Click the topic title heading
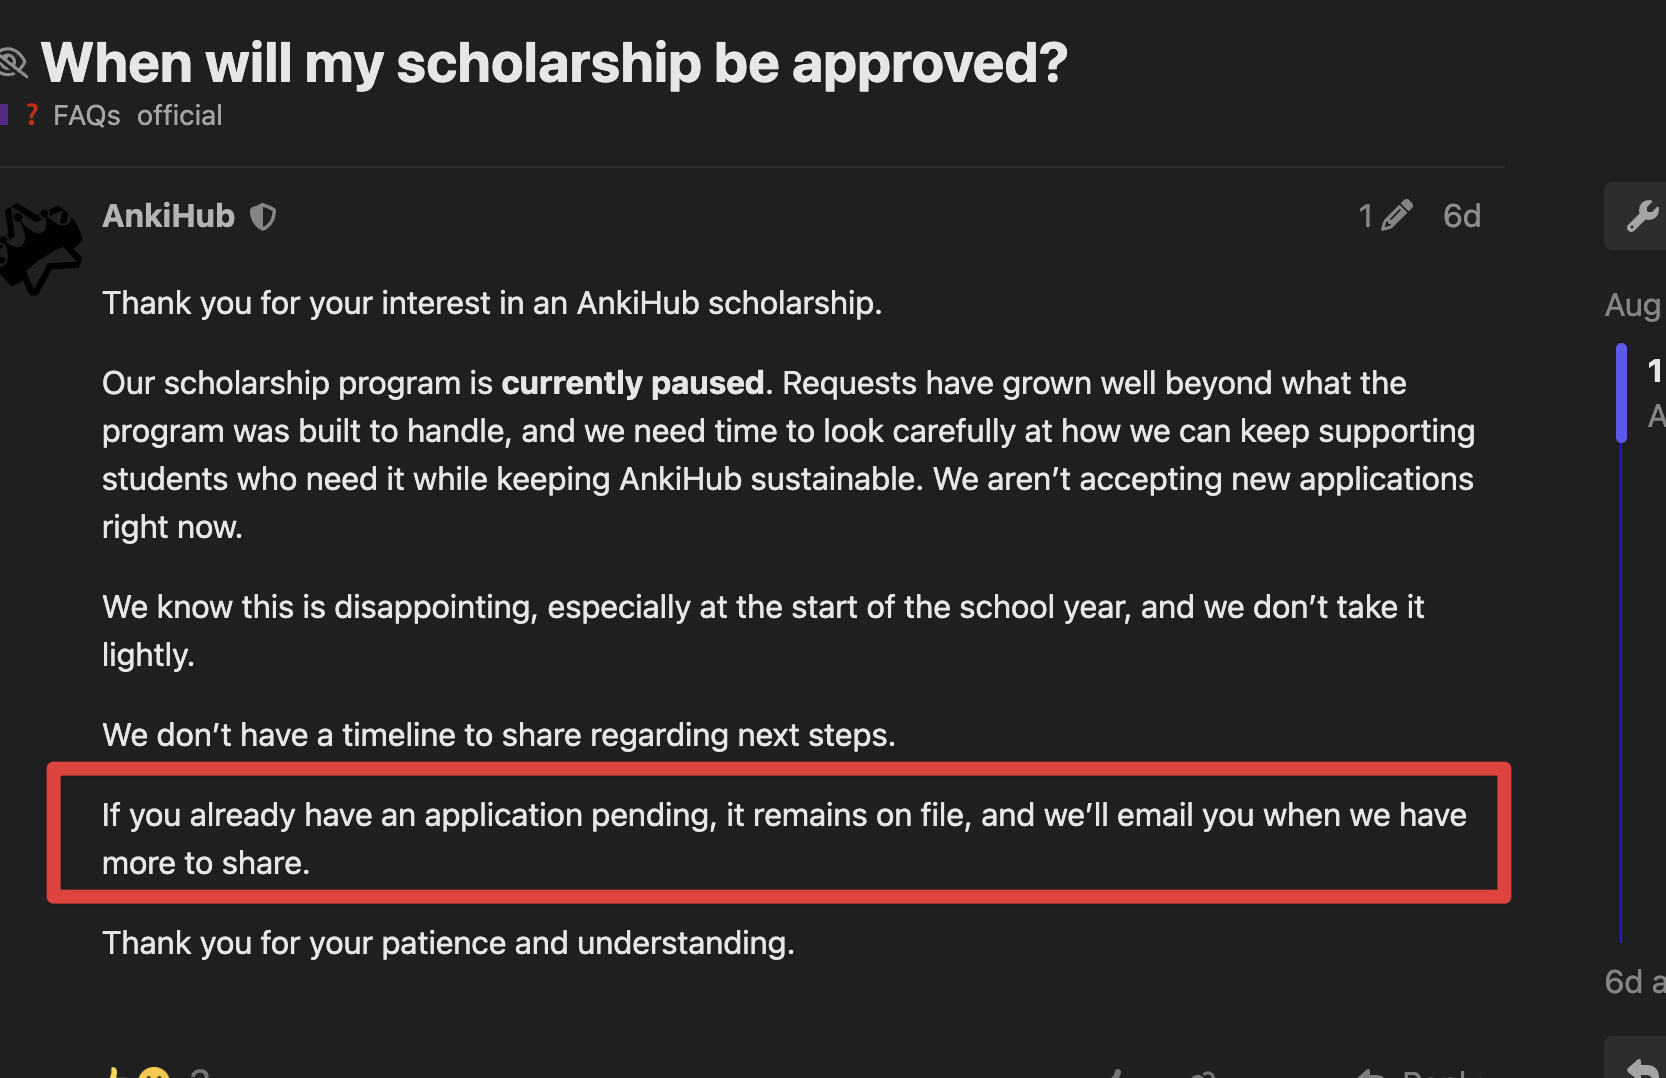Image resolution: width=1666 pixels, height=1078 pixels. pos(554,63)
